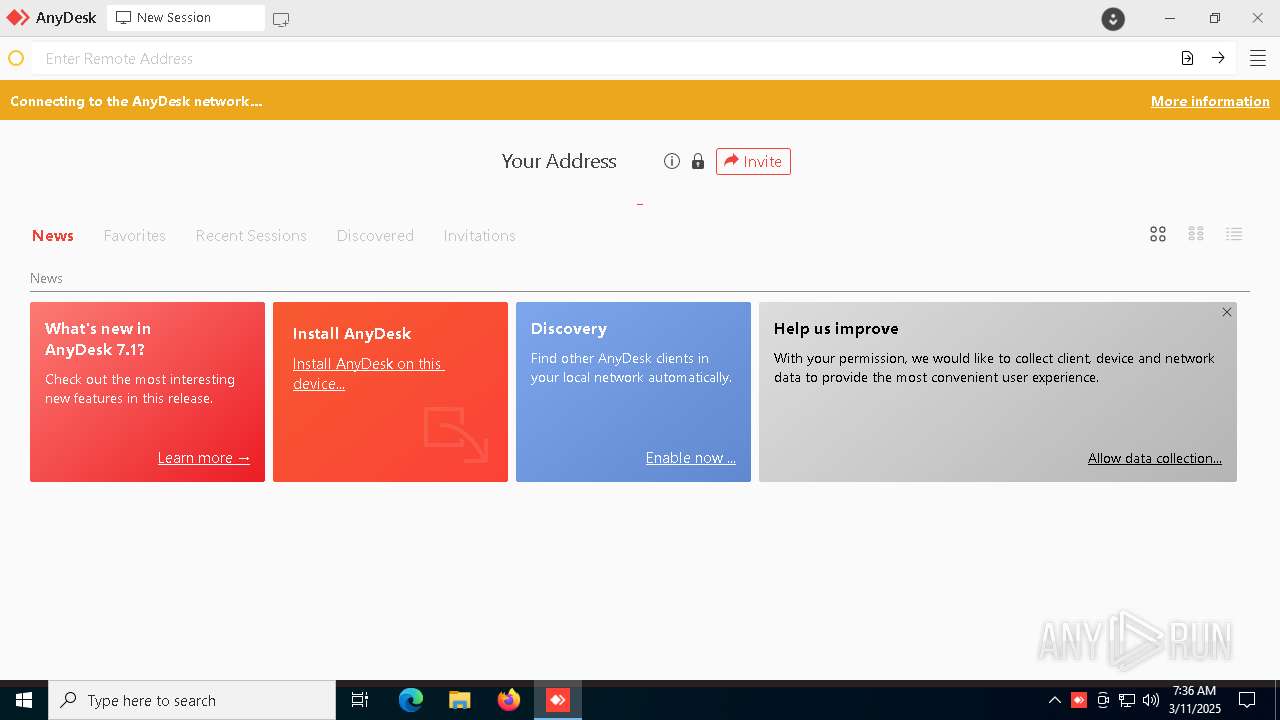Click the What's new in AnyDesk 7.1 card
The height and width of the screenshot is (720, 1280).
point(147,392)
